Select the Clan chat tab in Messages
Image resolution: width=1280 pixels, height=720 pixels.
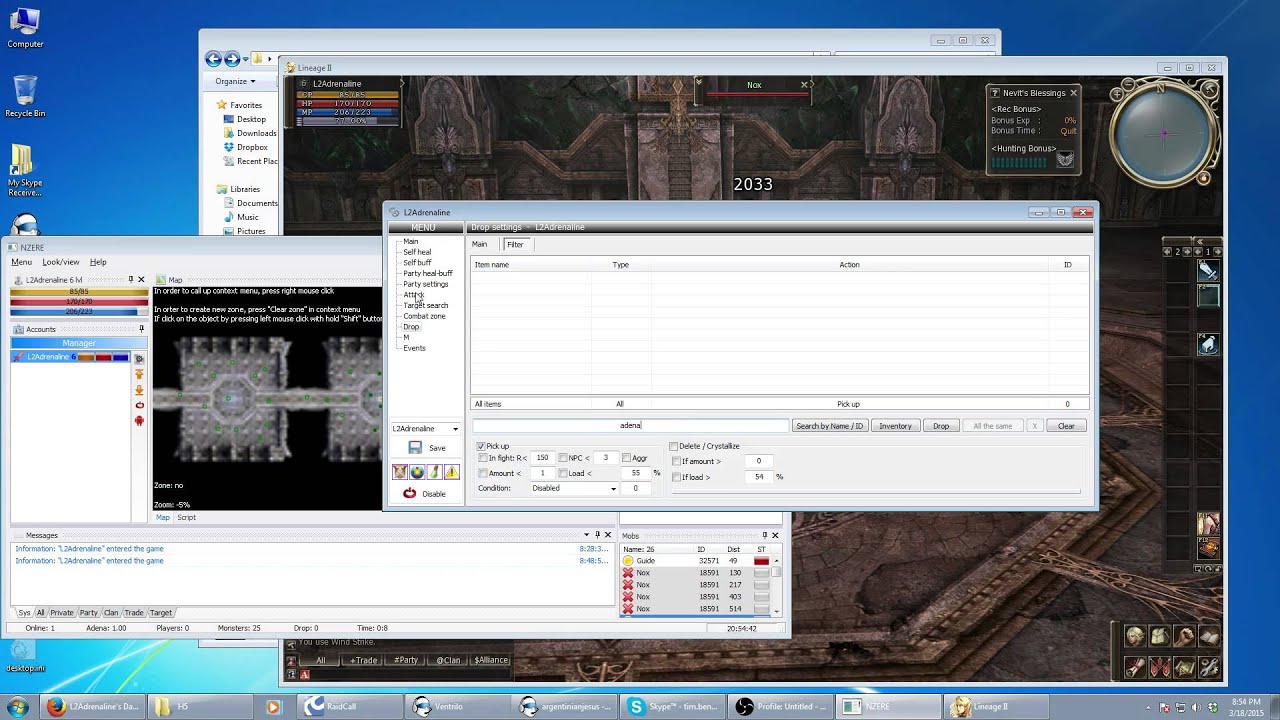click(x=111, y=612)
